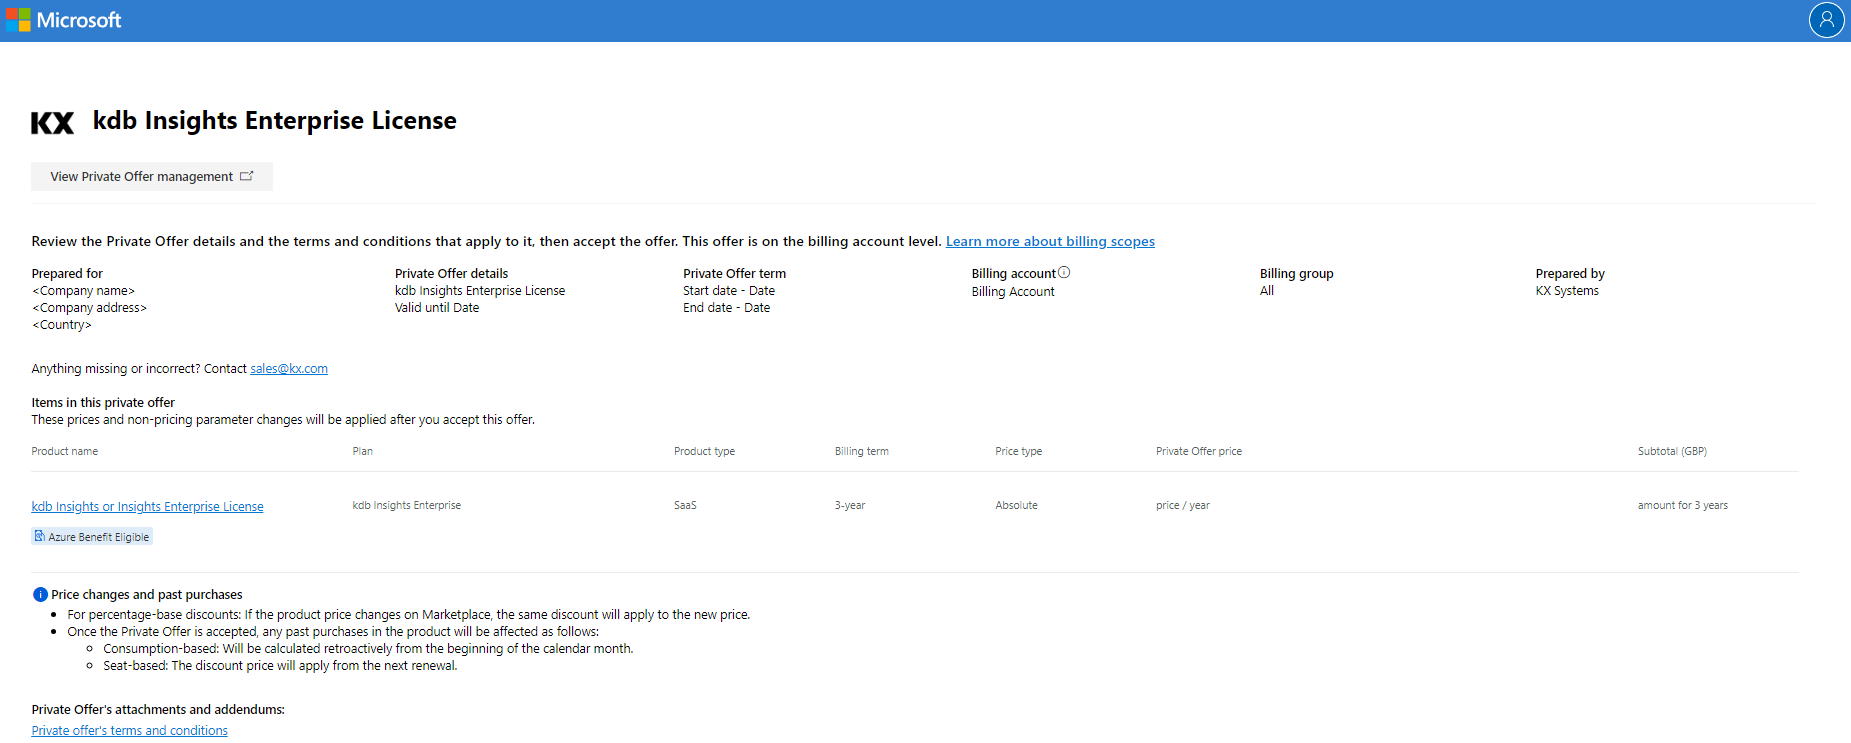Screen dimensions: 1851x743
Task: Click the Billing account info icon
Action: click(1064, 273)
